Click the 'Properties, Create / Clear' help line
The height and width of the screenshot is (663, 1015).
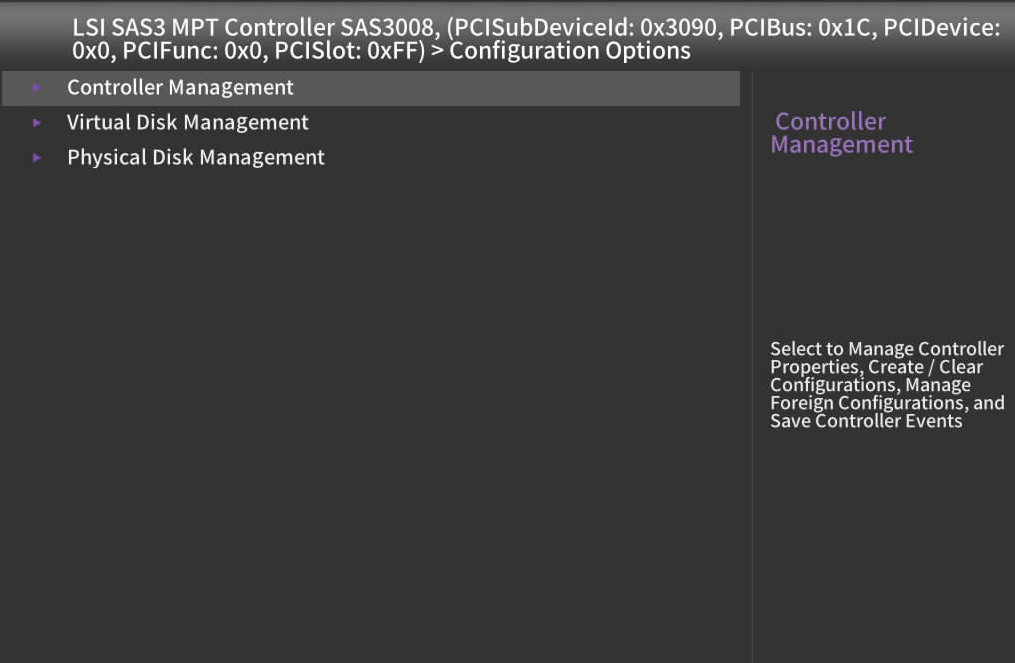coord(876,367)
